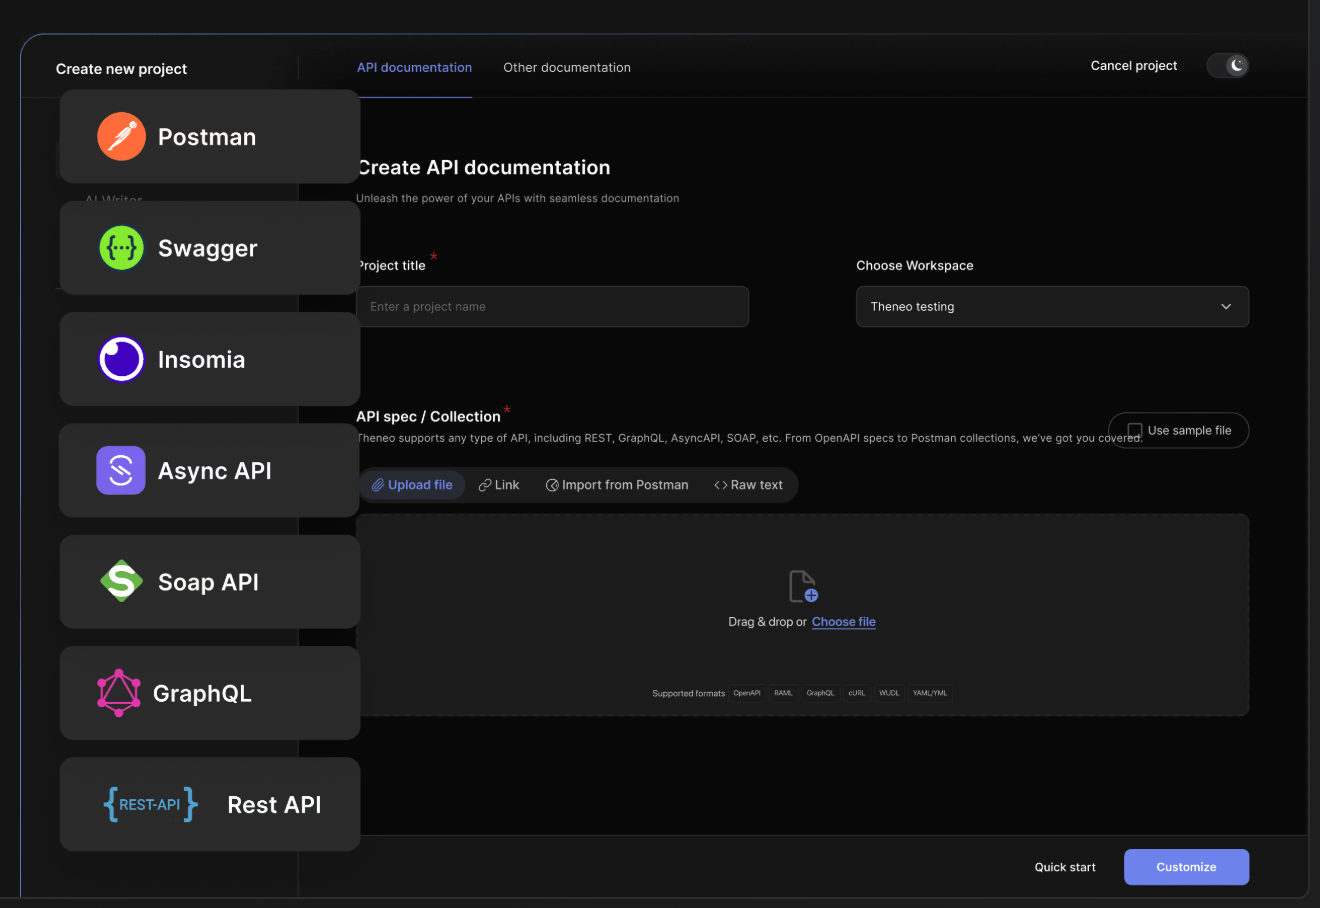Select the Async API card
Screen dimensions: 1320x908
click(x=210, y=470)
